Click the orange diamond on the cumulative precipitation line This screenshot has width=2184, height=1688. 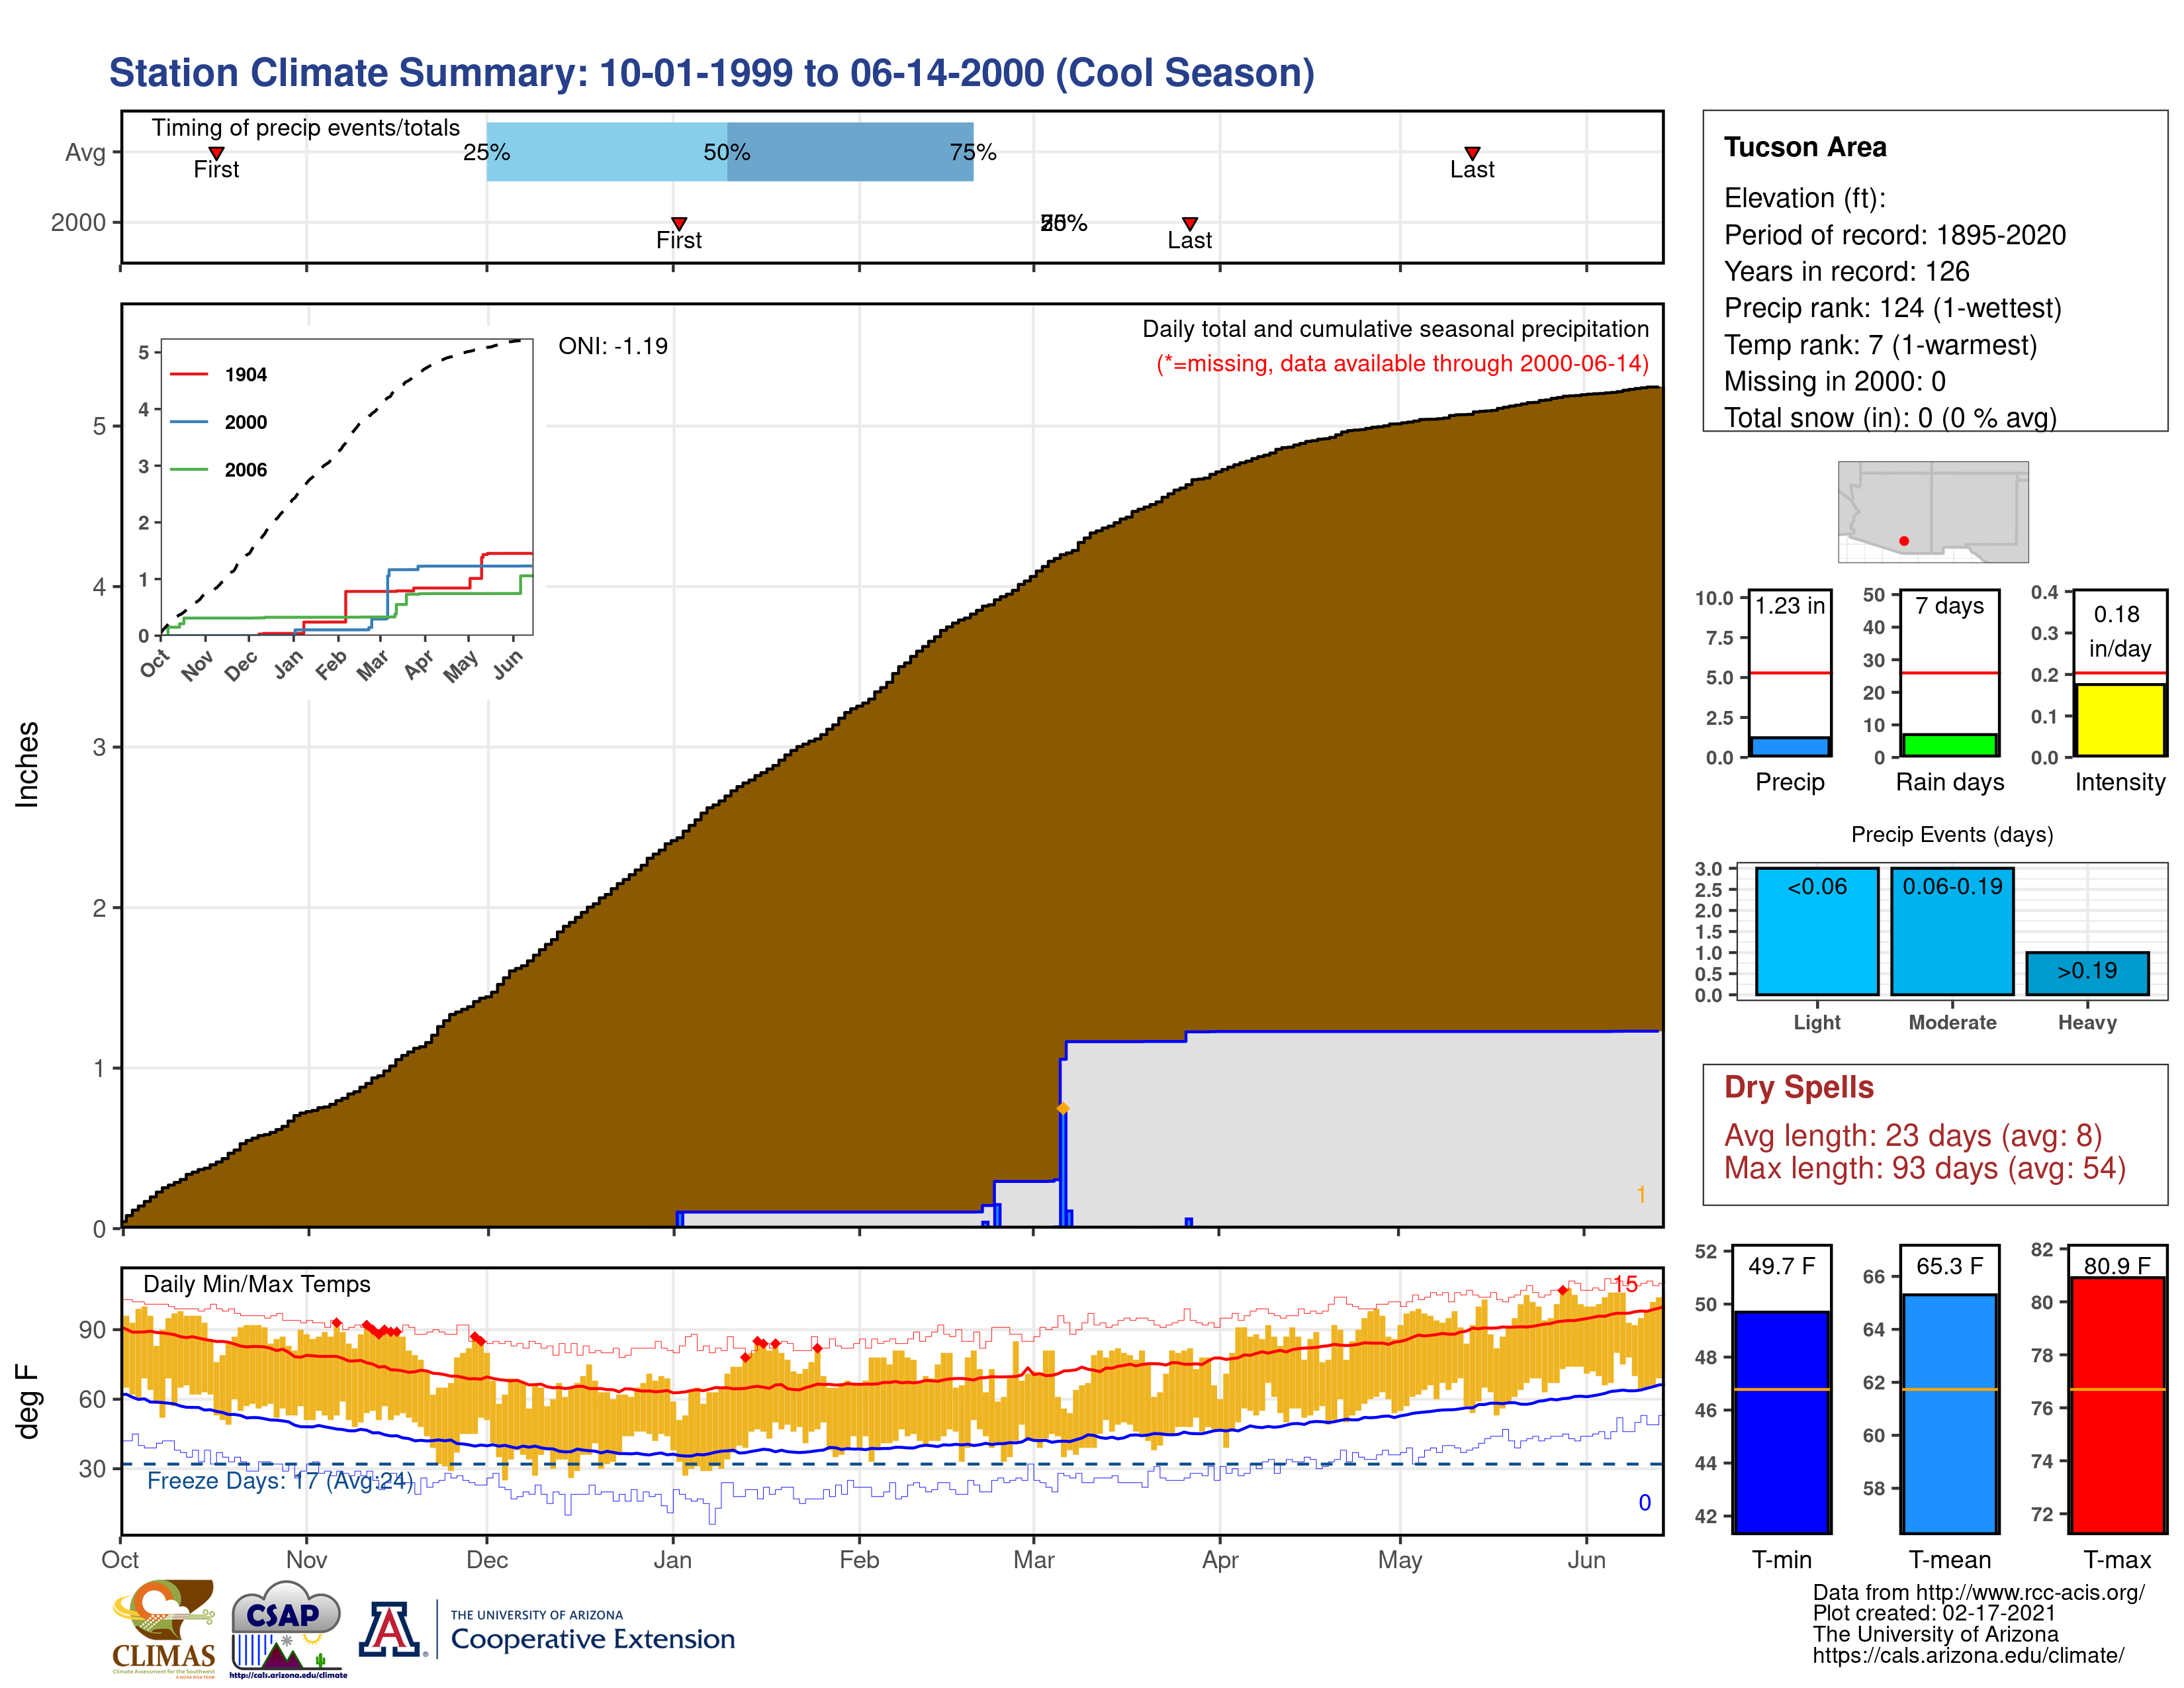(x=1063, y=1108)
